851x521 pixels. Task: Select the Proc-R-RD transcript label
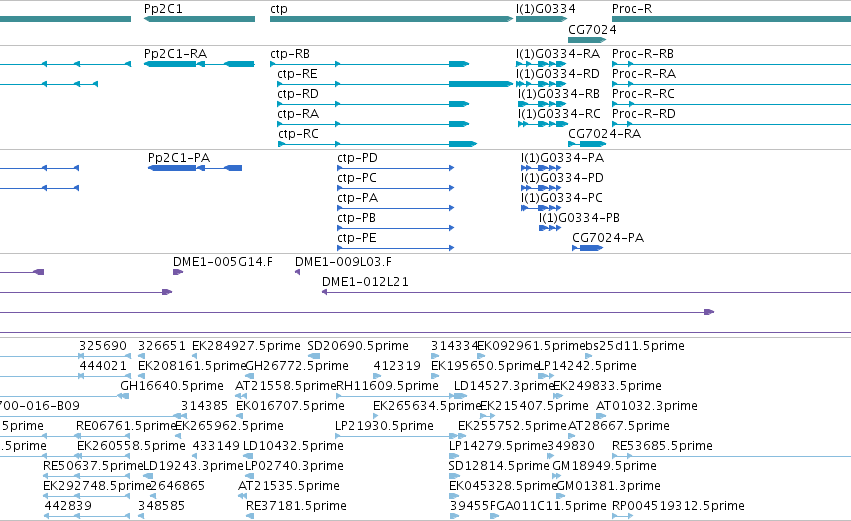tap(644, 114)
